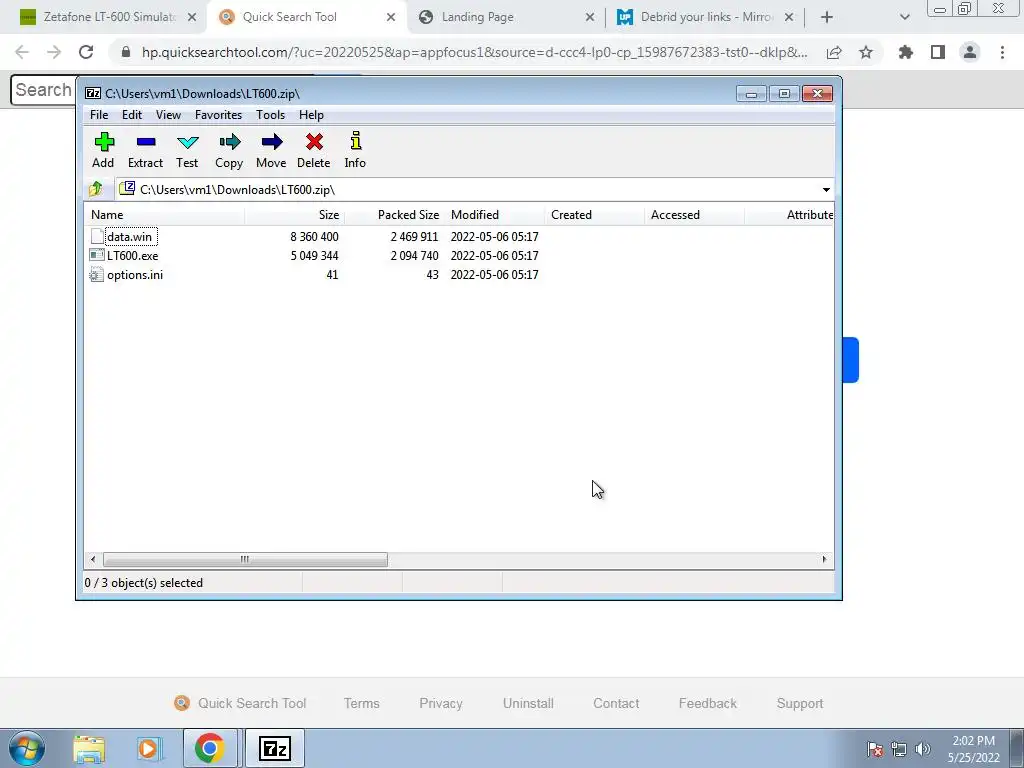Open the Uninstall footer link
Screen dimensions: 1024x768
tap(528, 703)
